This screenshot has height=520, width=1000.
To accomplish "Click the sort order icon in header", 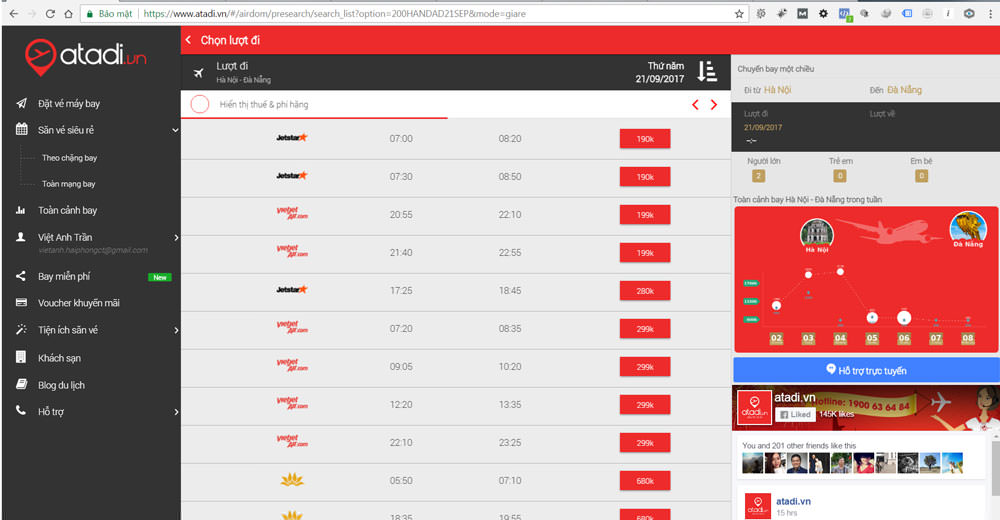I will point(707,71).
